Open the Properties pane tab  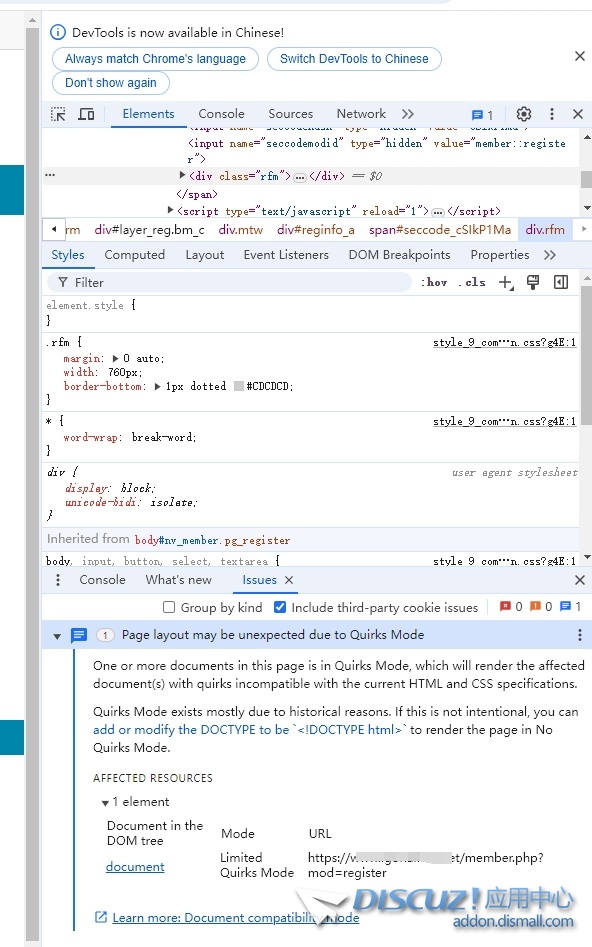tap(500, 255)
